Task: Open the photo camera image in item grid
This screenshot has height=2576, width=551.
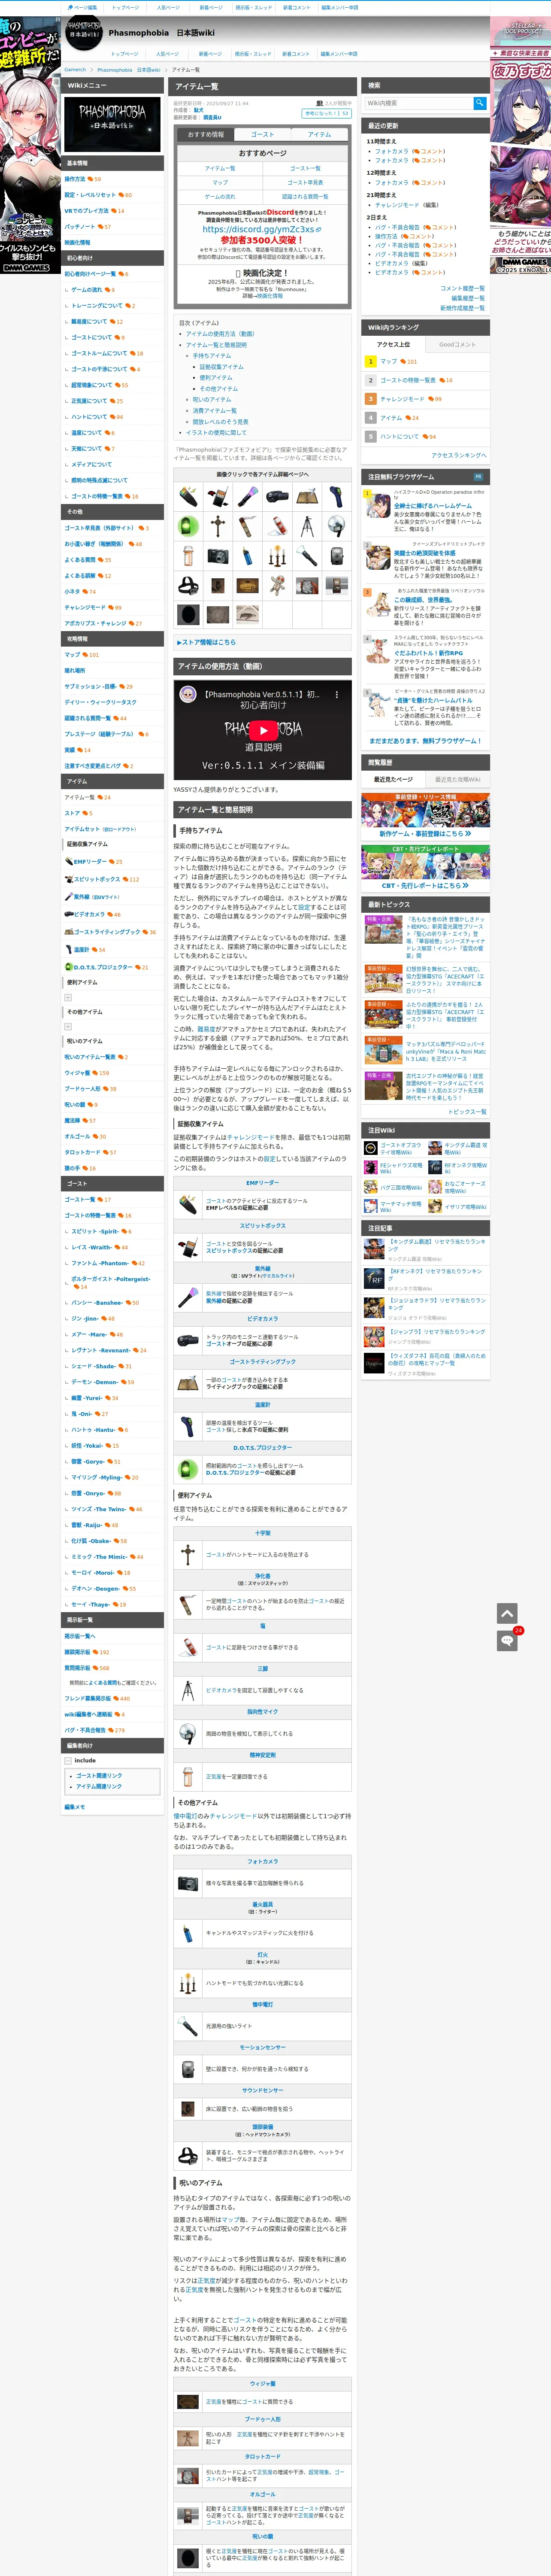Action: tap(218, 556)
